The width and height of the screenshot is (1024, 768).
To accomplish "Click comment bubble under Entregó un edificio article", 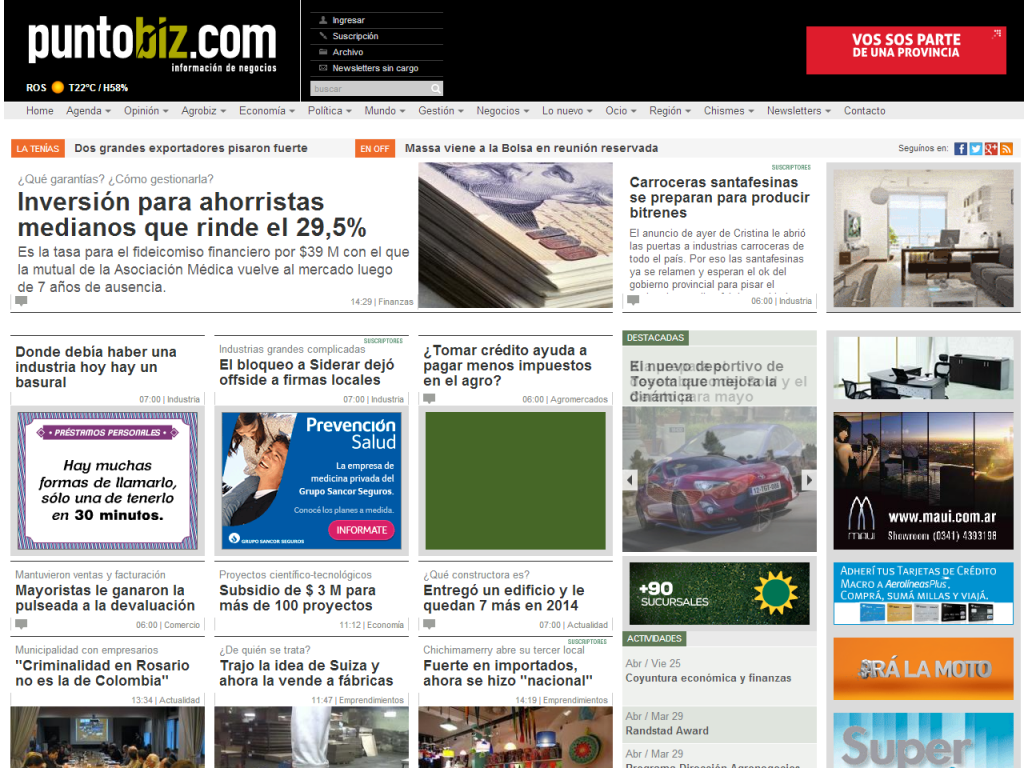I will click(429, 624).
